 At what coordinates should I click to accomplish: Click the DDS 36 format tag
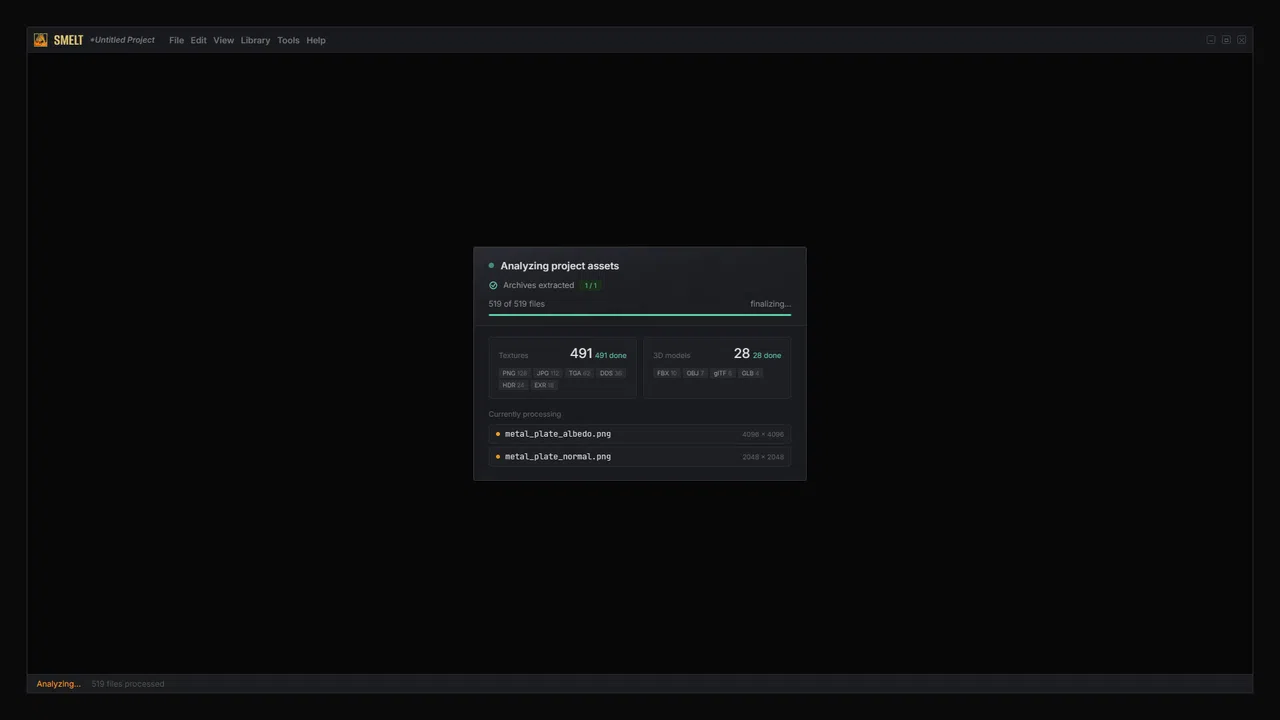coord(611,373)
